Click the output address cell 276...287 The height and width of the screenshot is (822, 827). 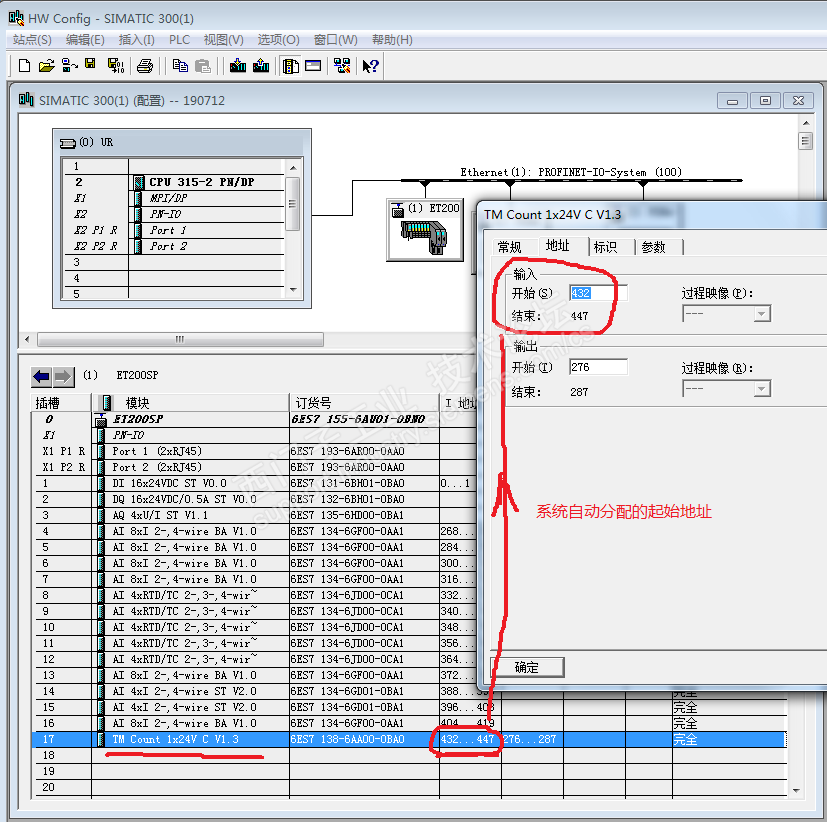point(530,739)
